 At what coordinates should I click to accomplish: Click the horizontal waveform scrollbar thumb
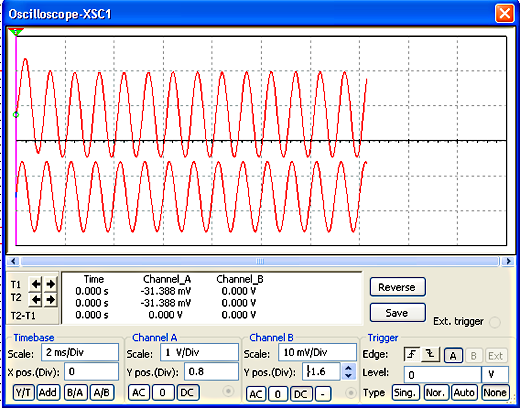[x=260, y=261]
